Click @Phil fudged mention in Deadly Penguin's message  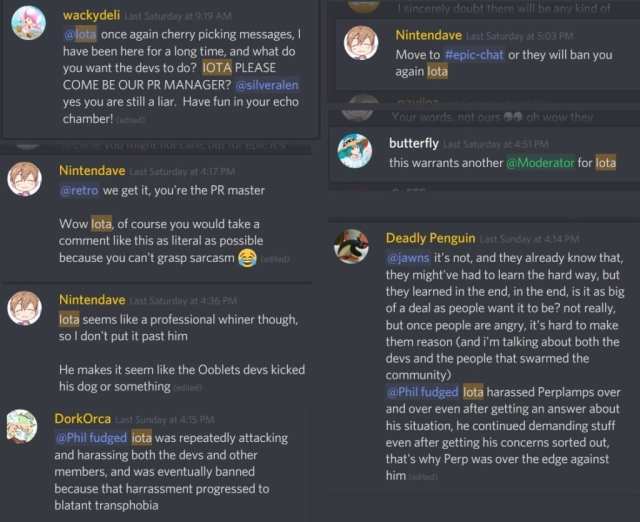tap(422, 392)
